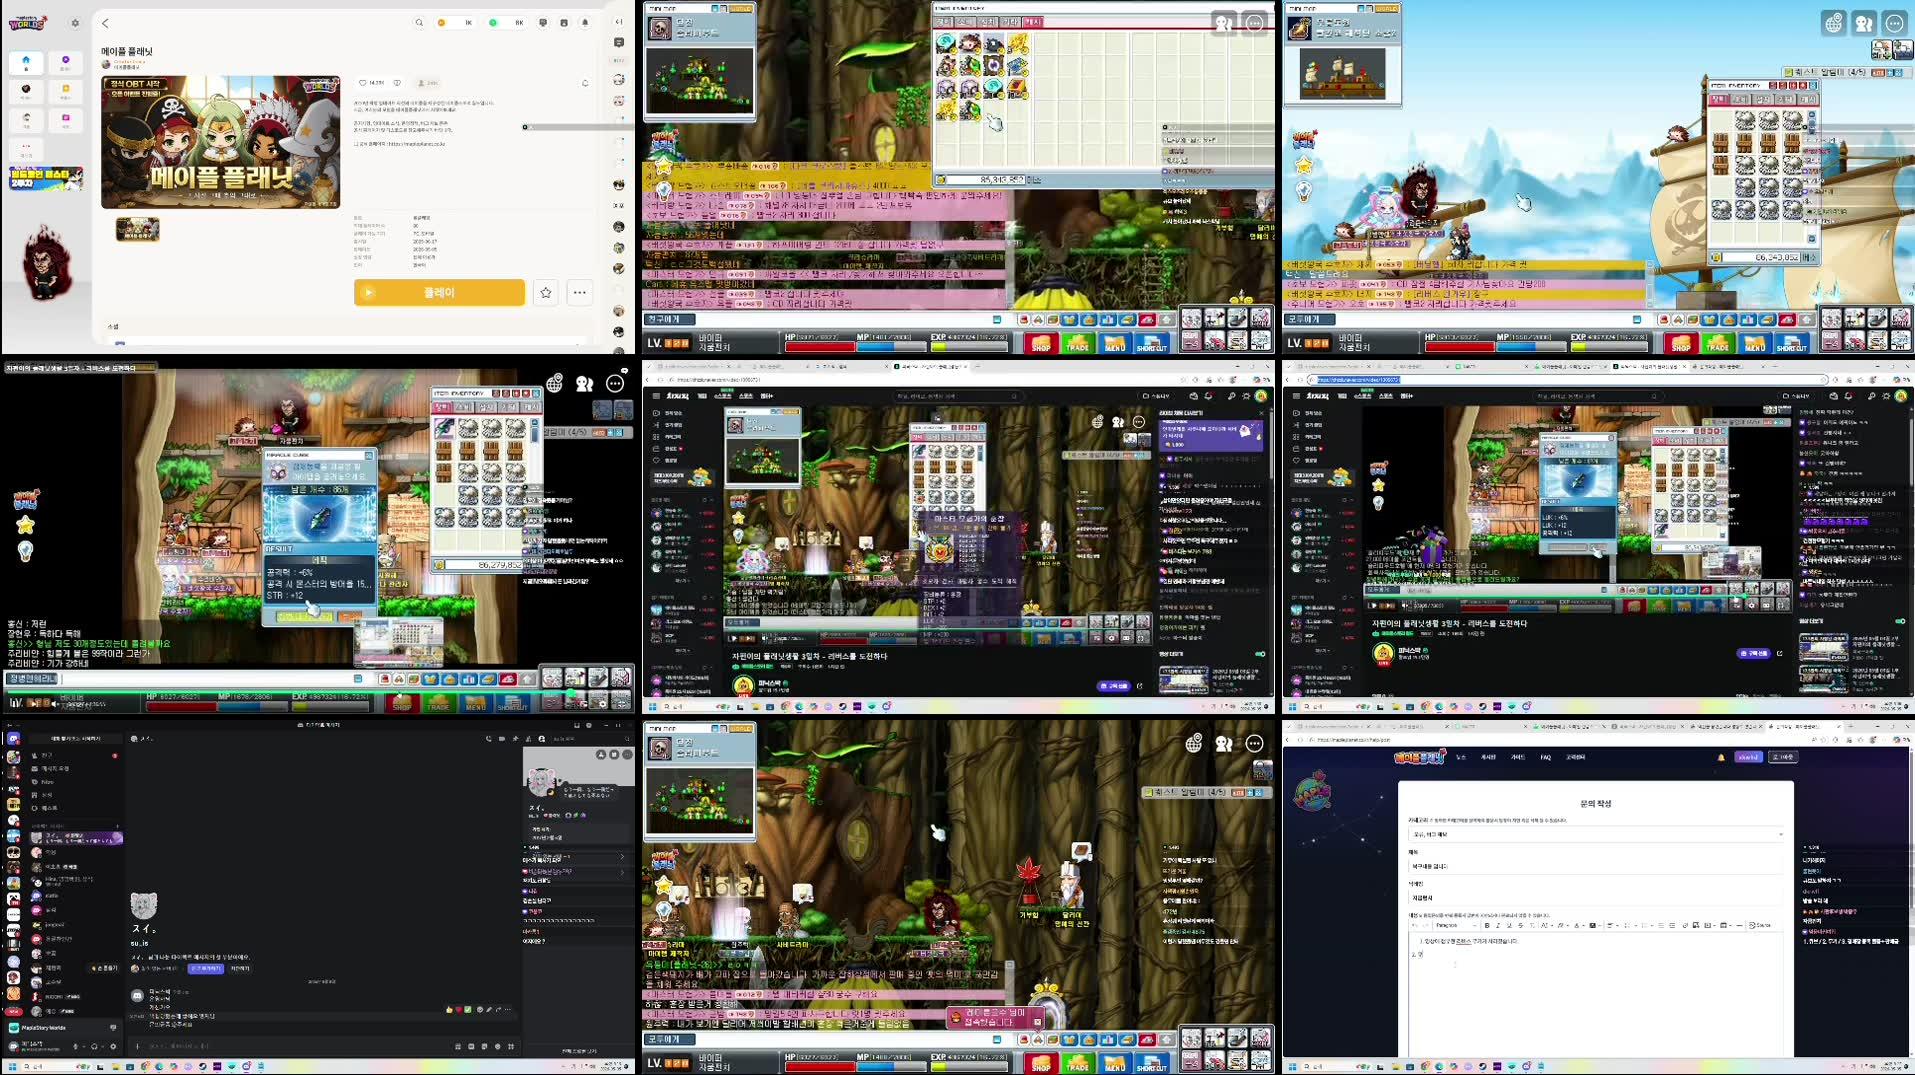Toggle bold in inquiry editor toolbar
This screenshot has width=1915, height=1075.
click(x=1487, y=925)
